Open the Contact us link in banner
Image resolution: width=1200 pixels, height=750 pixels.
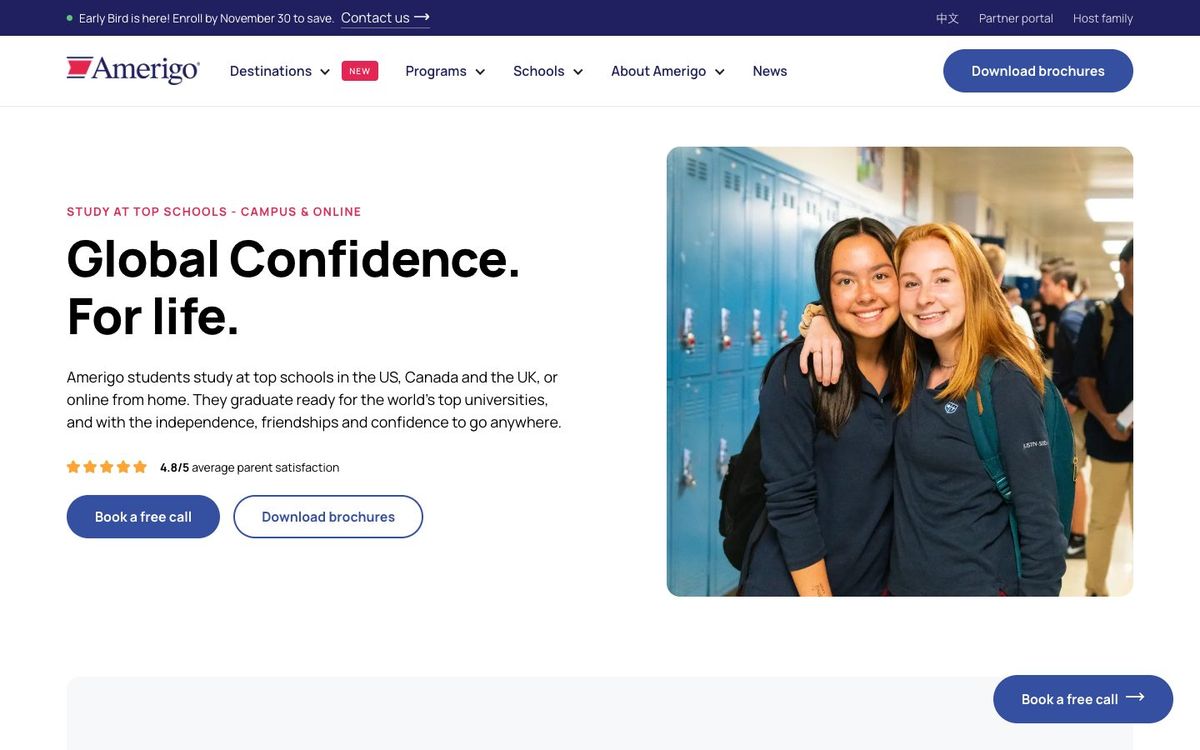pyautogui.click(x=385, y=18)
